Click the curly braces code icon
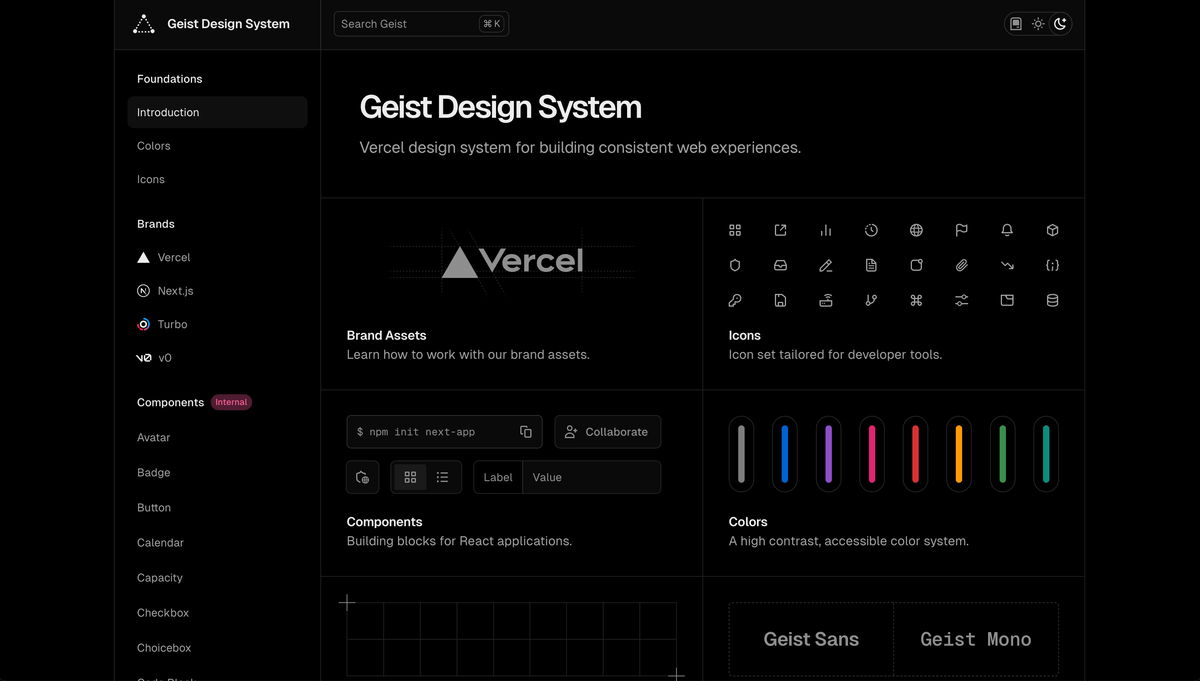Viewport: 1200px width, 681px height. click(x=1052, y=265)
